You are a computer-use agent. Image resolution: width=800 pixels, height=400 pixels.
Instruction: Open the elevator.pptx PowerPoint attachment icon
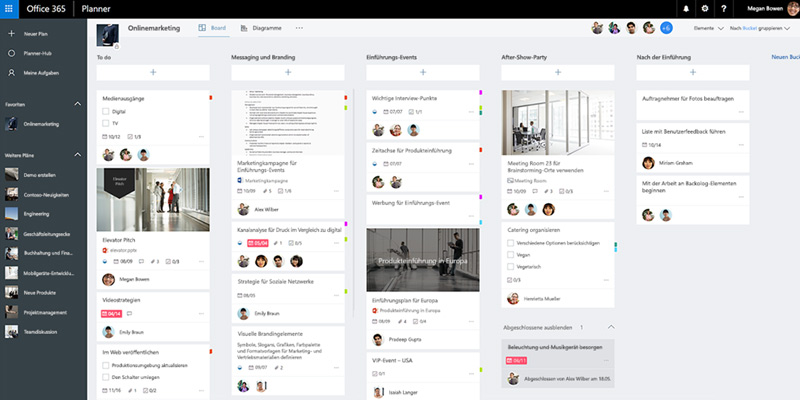(105, 251)
